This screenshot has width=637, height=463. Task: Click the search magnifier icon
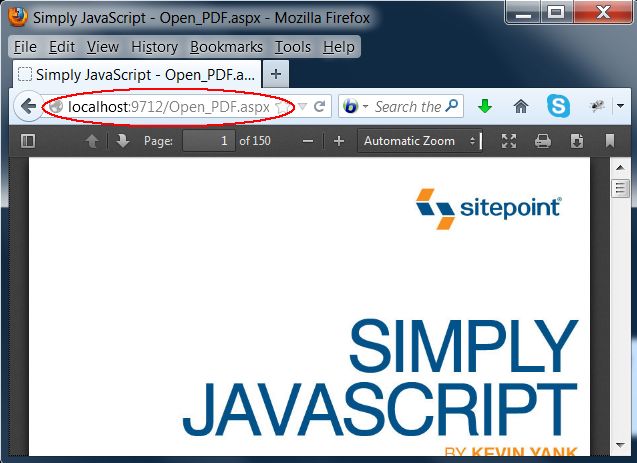coord(452,106)
